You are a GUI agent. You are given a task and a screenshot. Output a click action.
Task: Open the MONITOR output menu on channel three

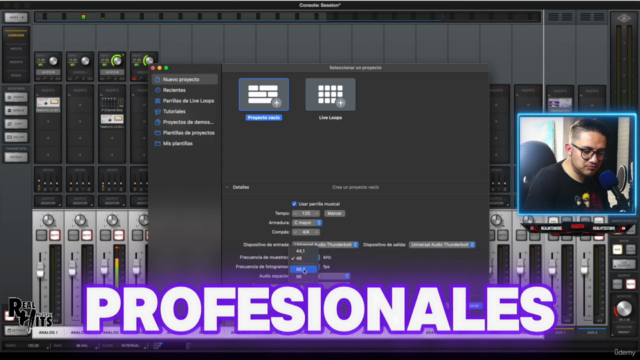tap(112, 201)
